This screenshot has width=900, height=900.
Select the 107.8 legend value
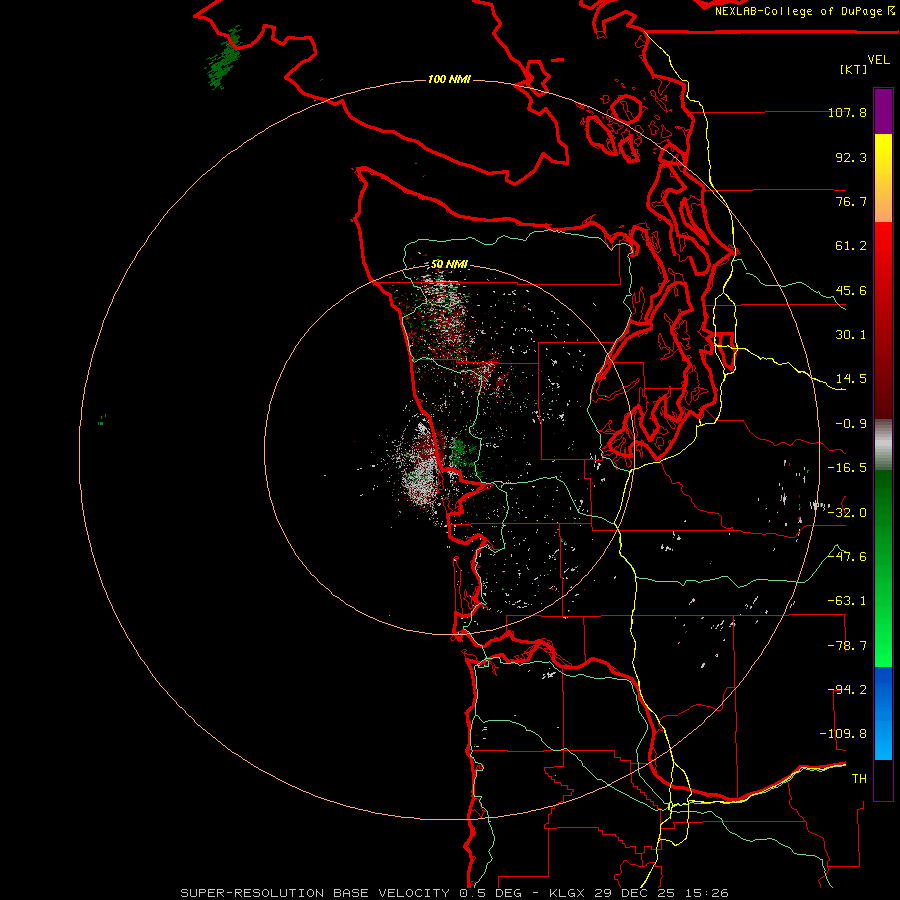pyautogui.click(x=847, y=112)
